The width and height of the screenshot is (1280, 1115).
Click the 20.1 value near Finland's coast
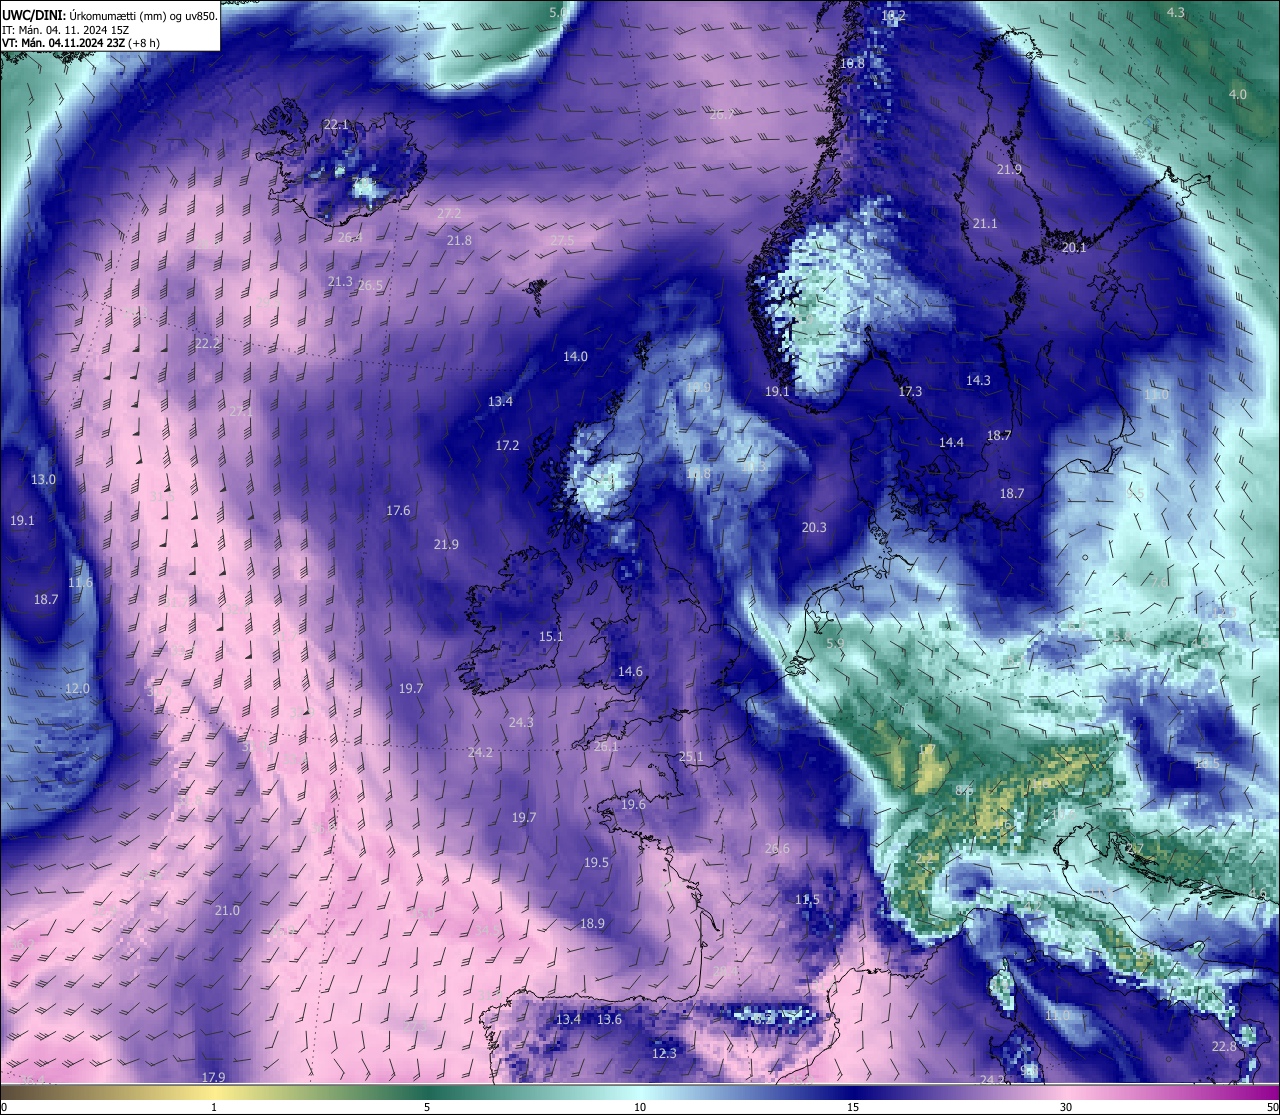[1073, 248]
